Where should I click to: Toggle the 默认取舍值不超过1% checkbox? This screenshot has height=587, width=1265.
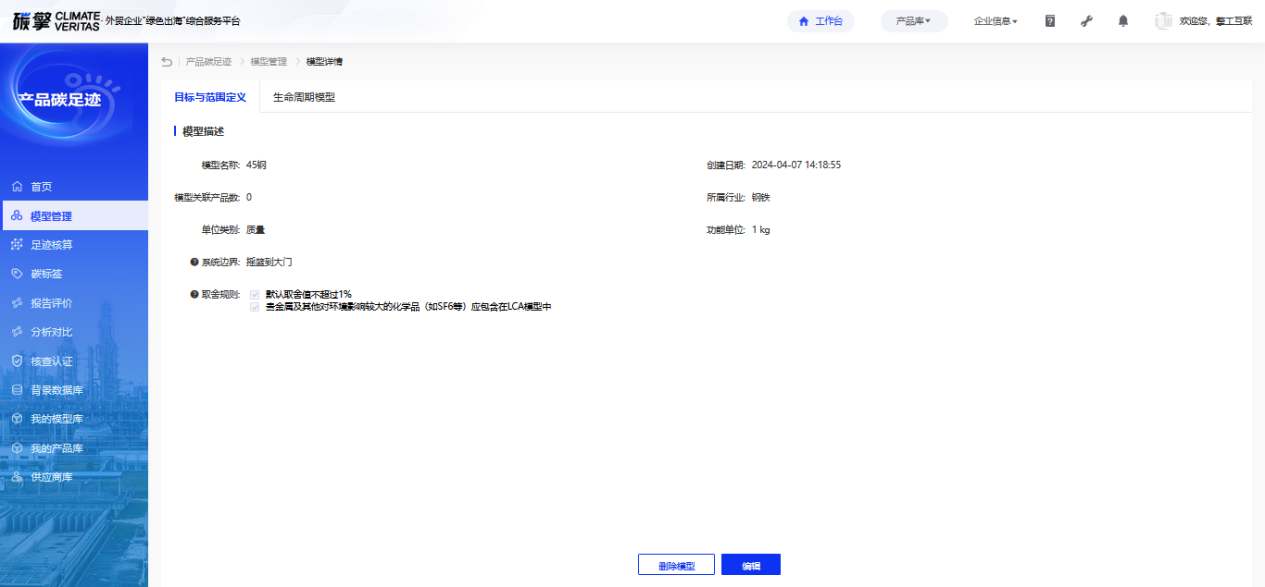255,295
